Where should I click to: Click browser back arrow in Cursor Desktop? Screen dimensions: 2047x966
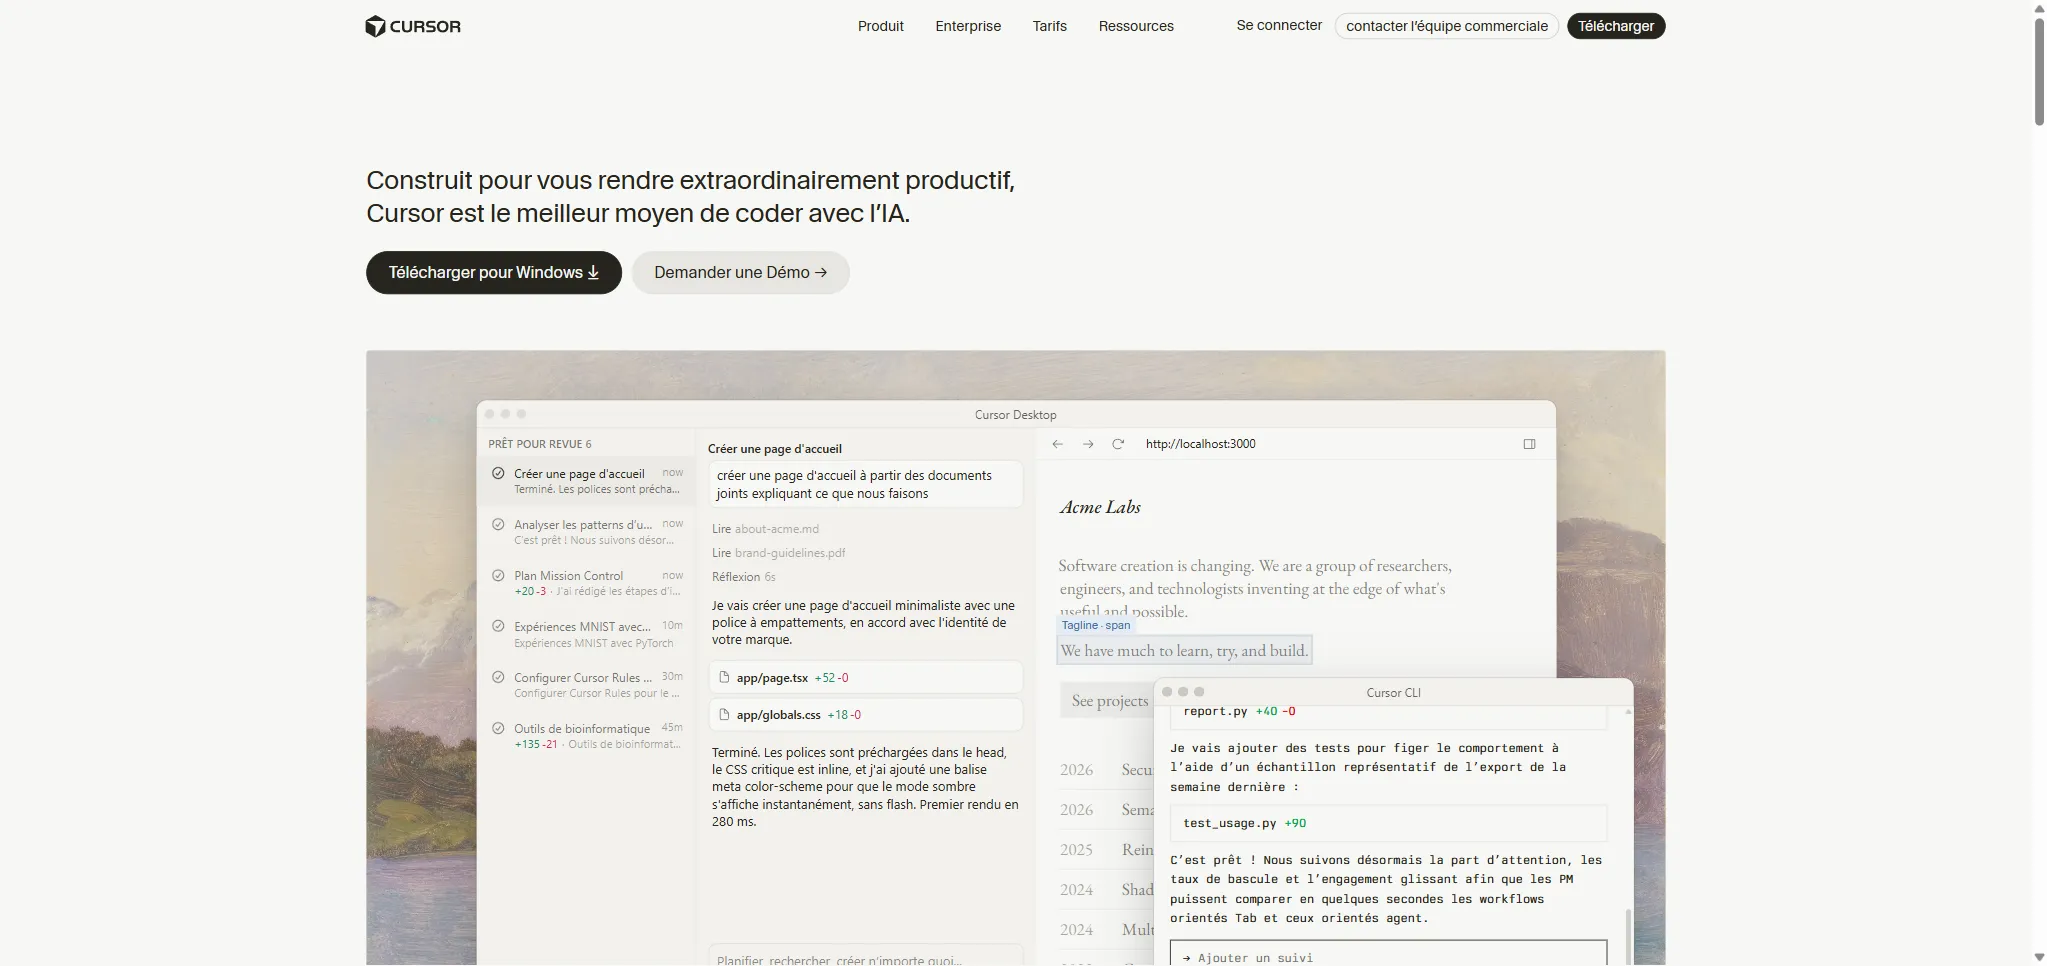tap(1058, 444)
